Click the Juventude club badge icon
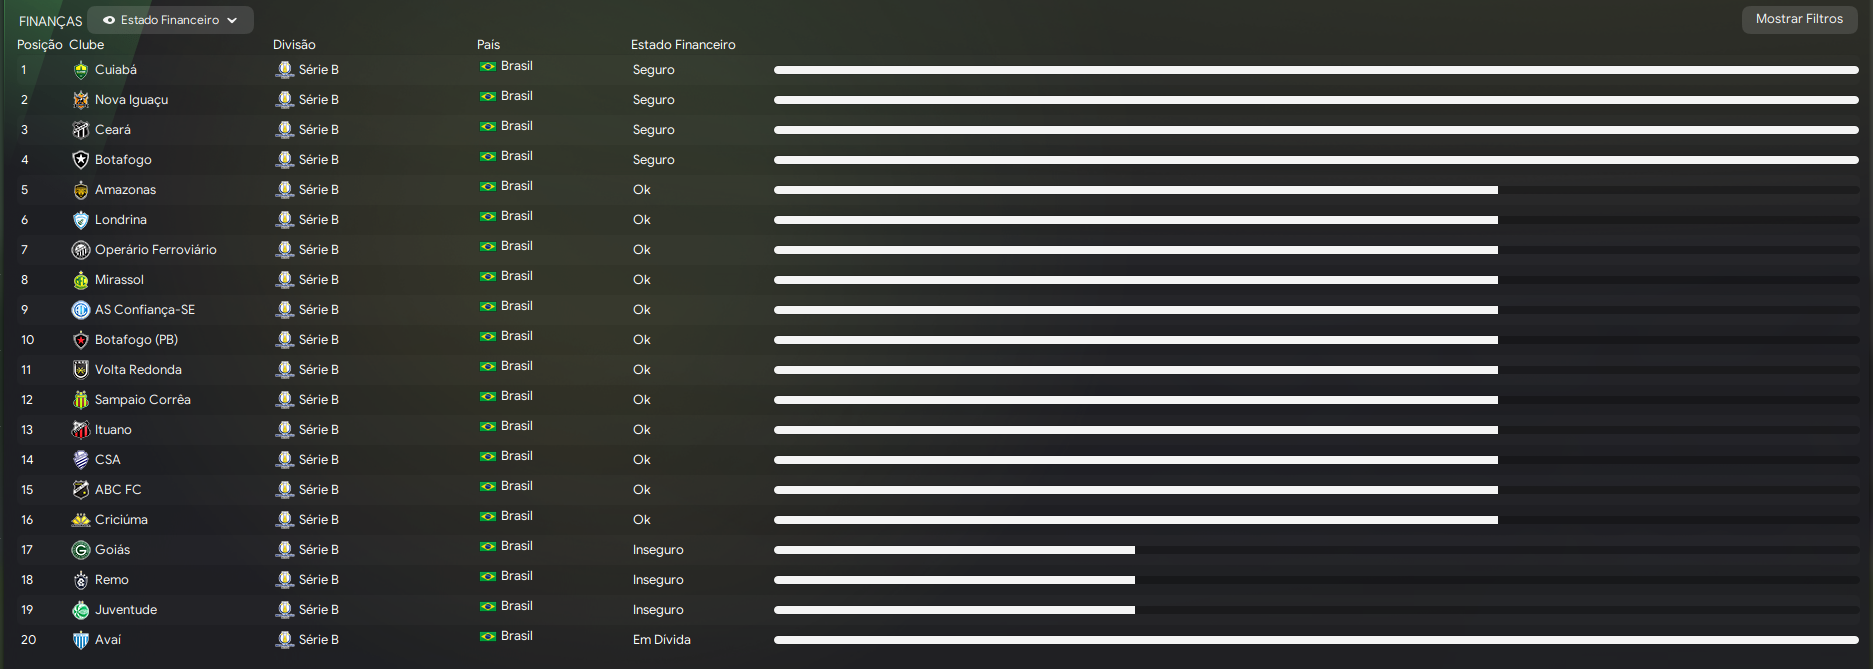 81,610
